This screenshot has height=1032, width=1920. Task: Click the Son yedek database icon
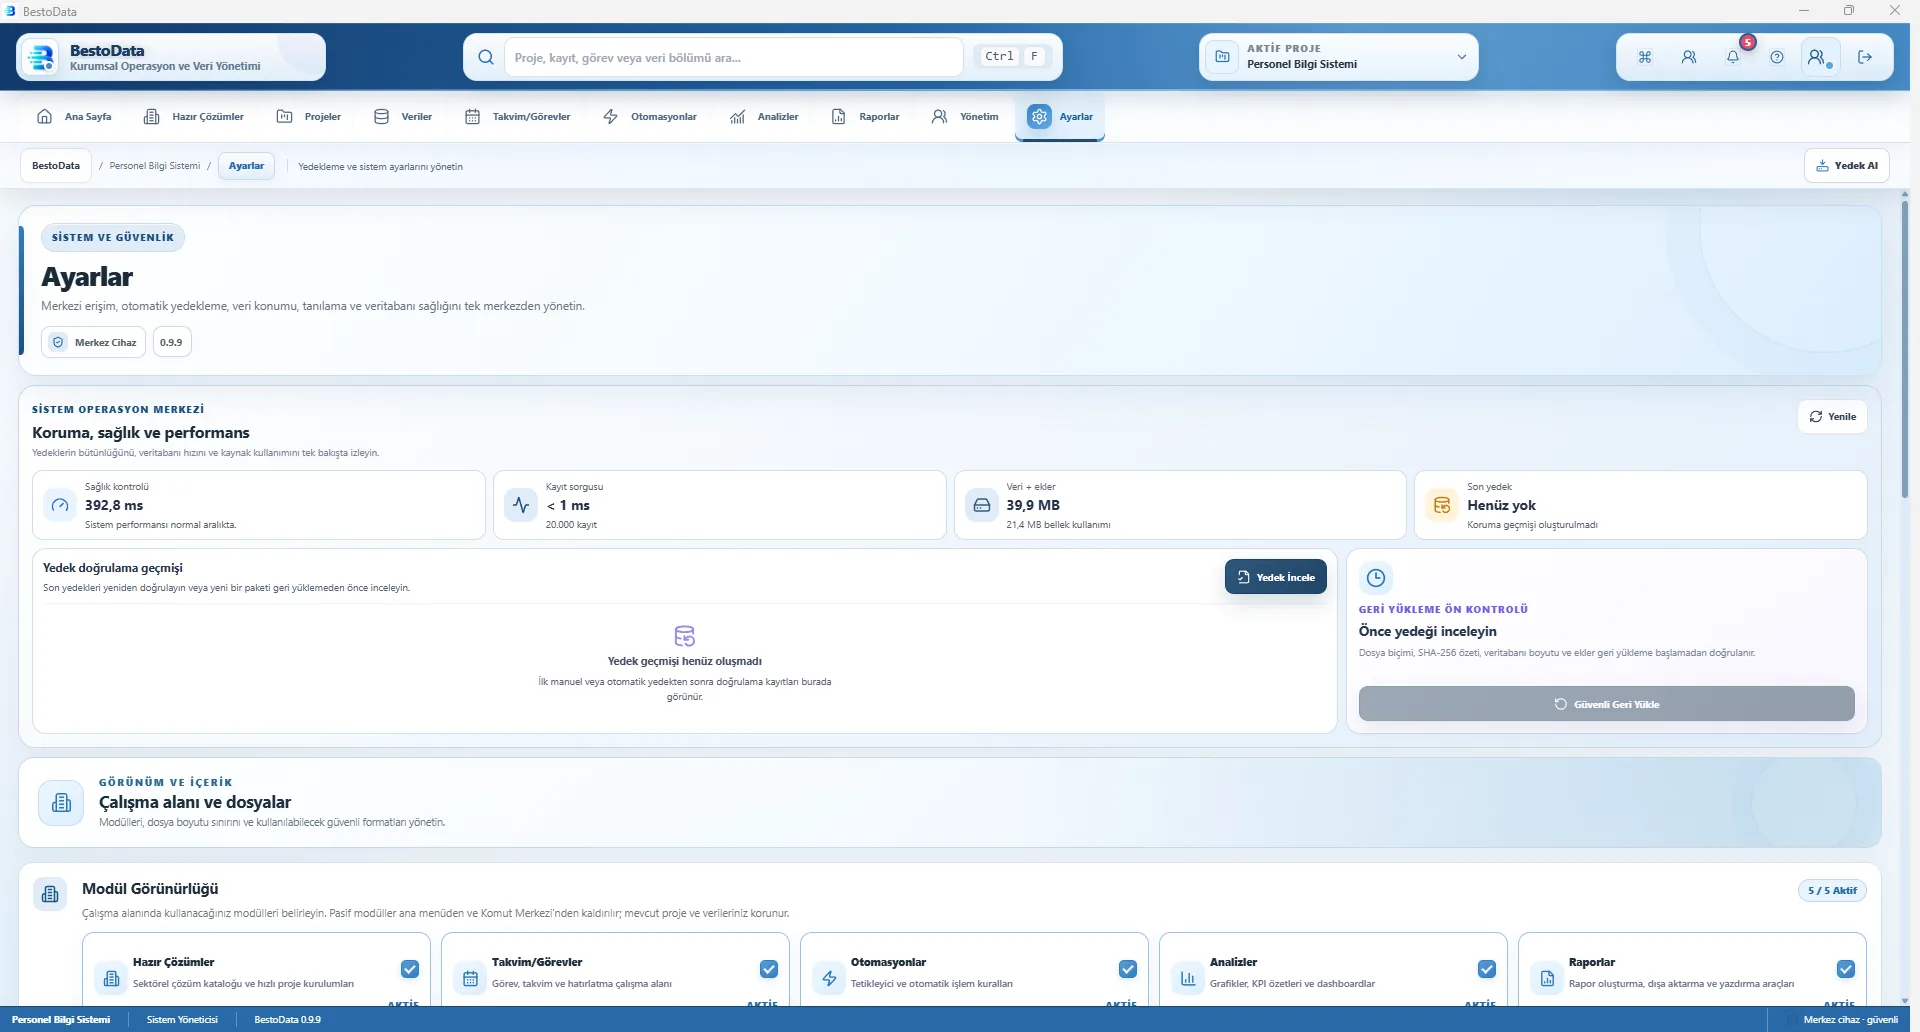click(x=1442, y=505)
